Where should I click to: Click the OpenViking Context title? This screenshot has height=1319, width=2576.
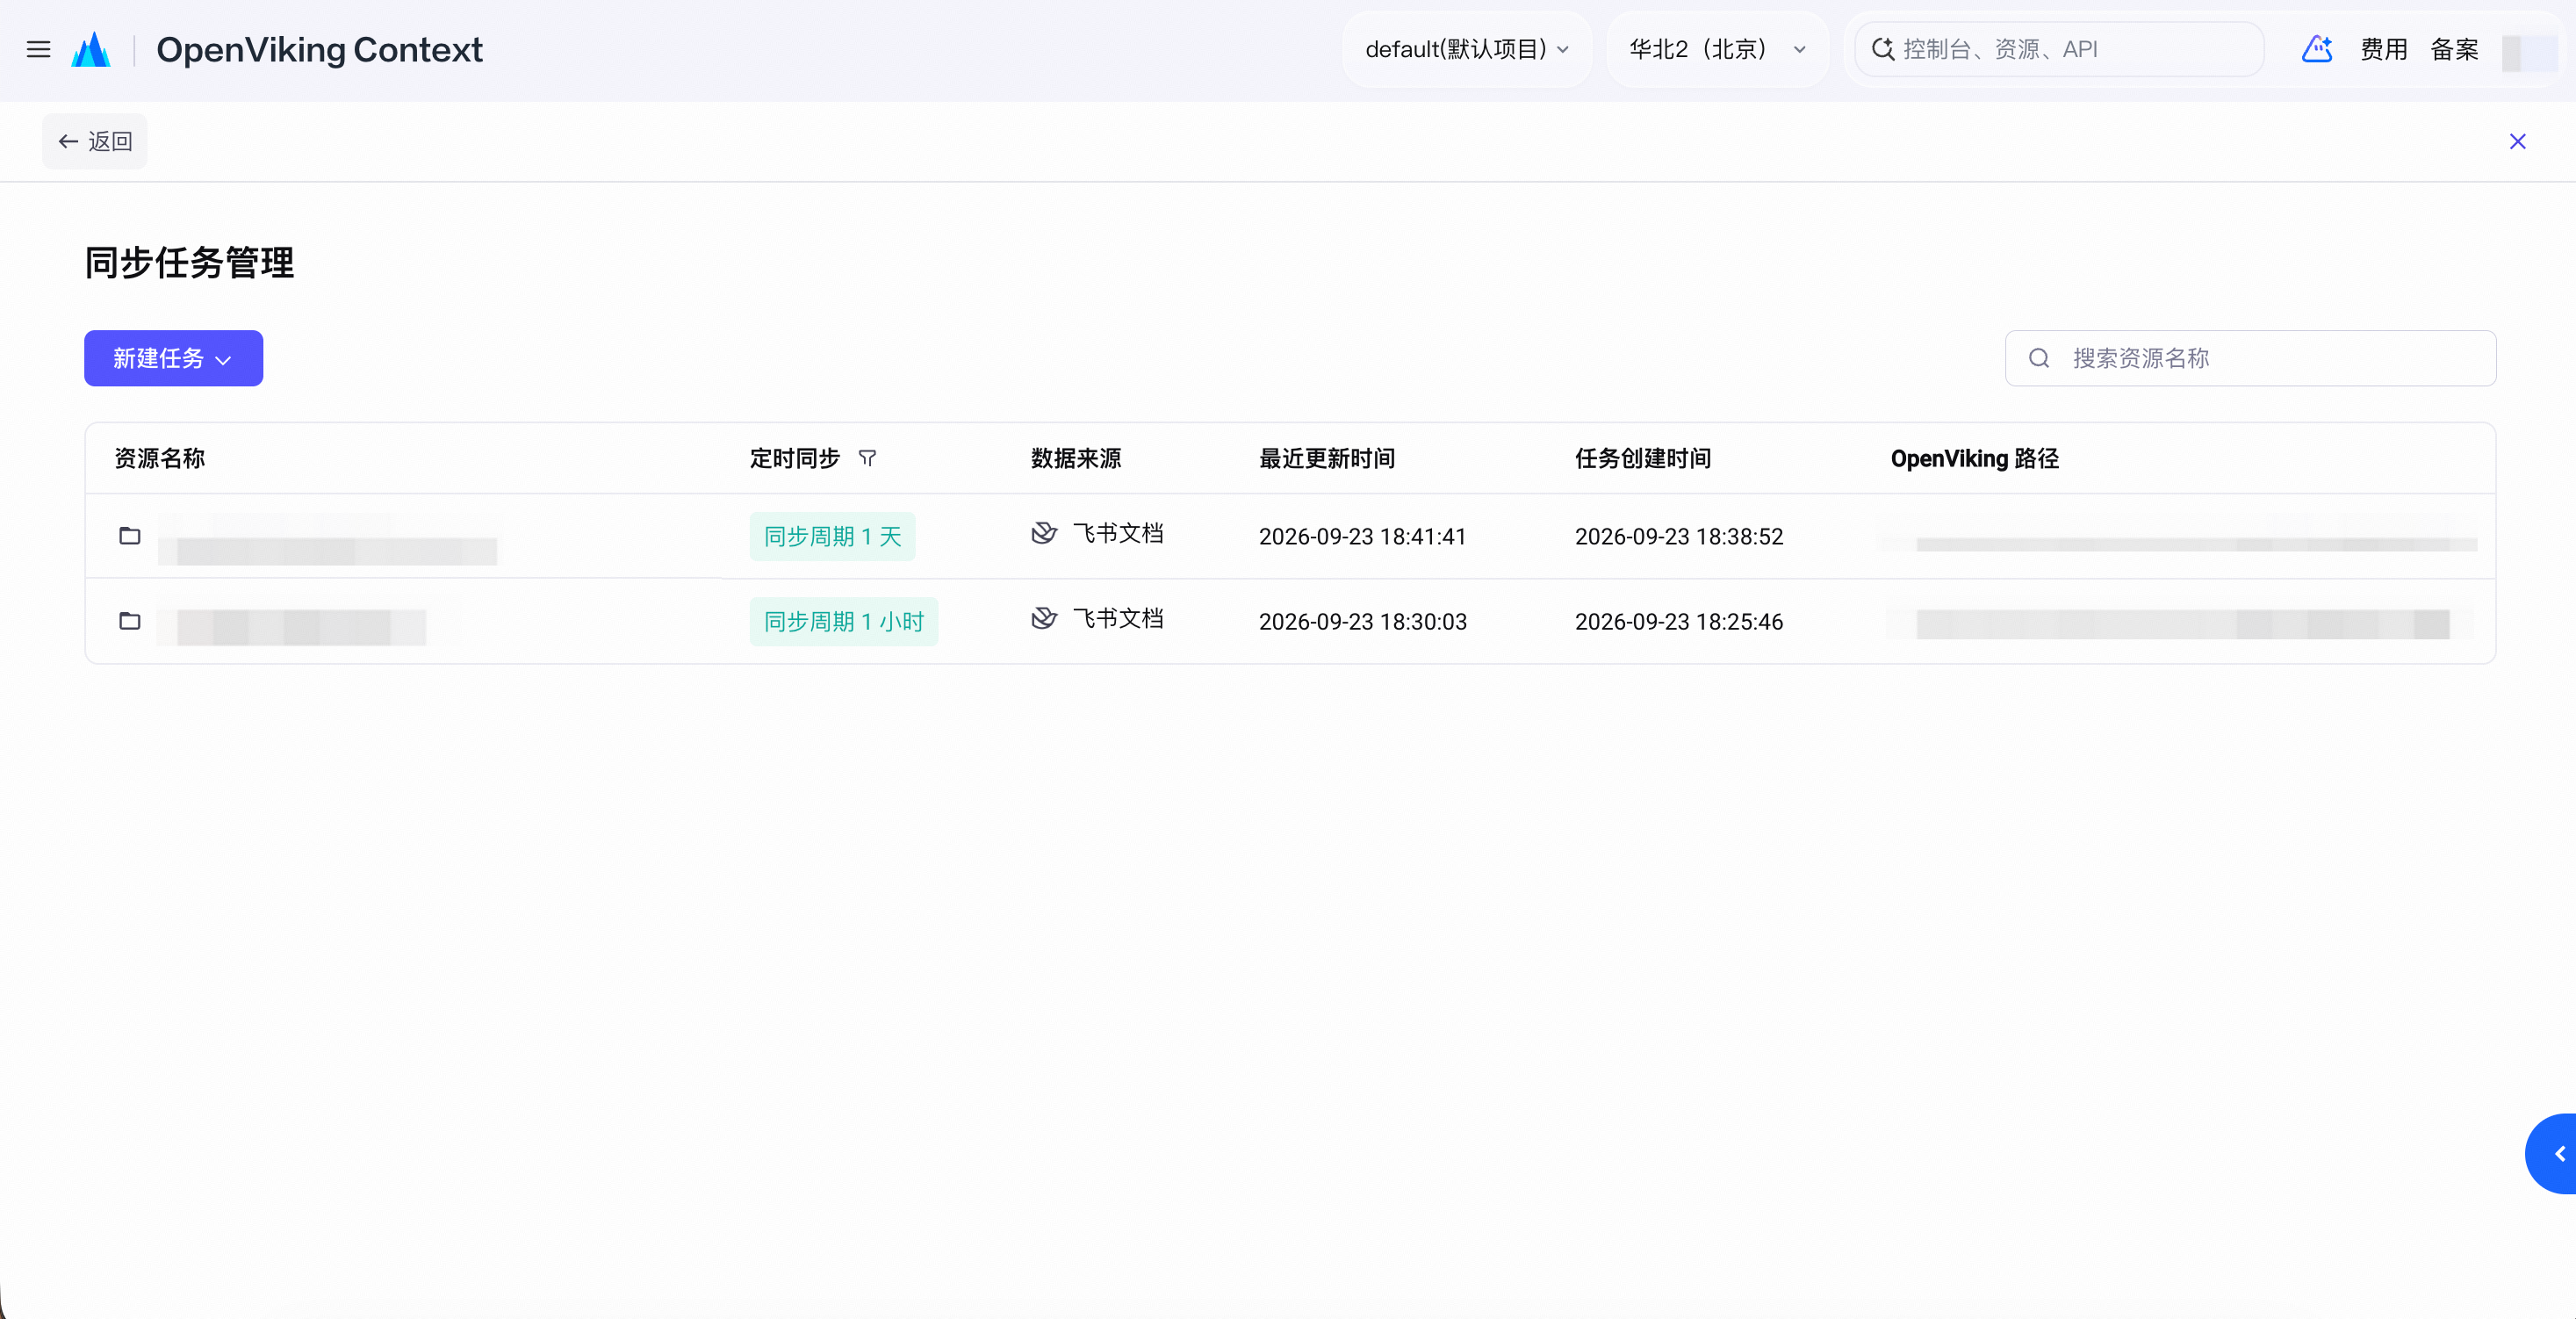[x=319, y=50]
